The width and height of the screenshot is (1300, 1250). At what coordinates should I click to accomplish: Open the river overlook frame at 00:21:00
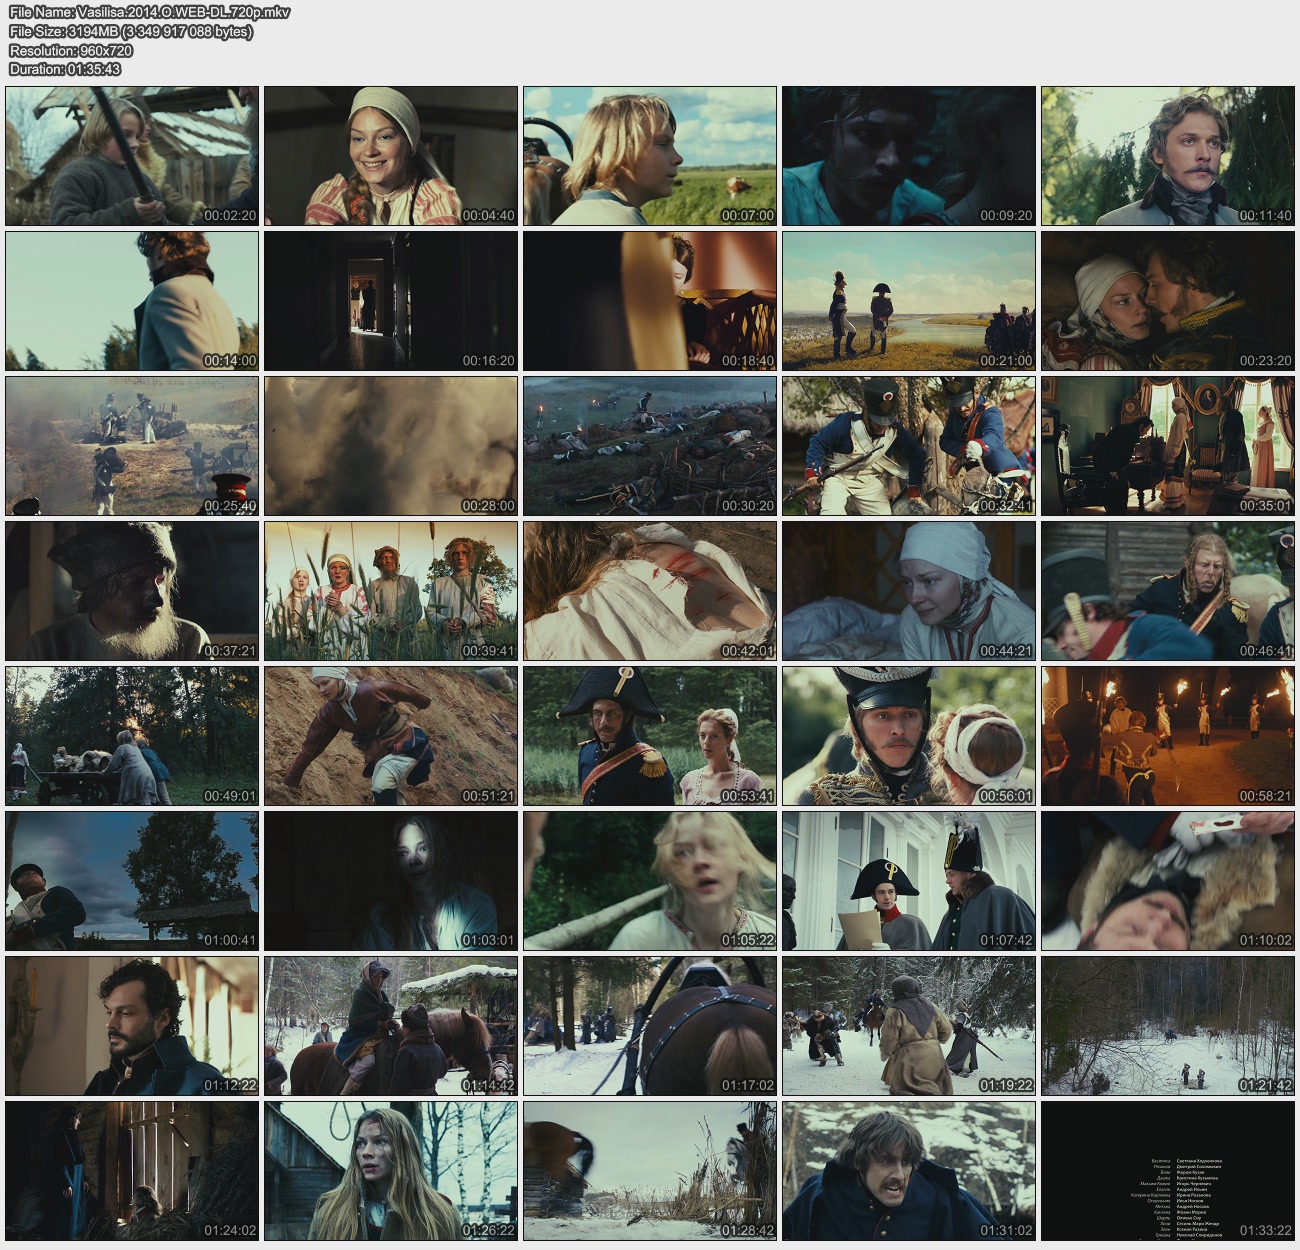tap(909, 301)
